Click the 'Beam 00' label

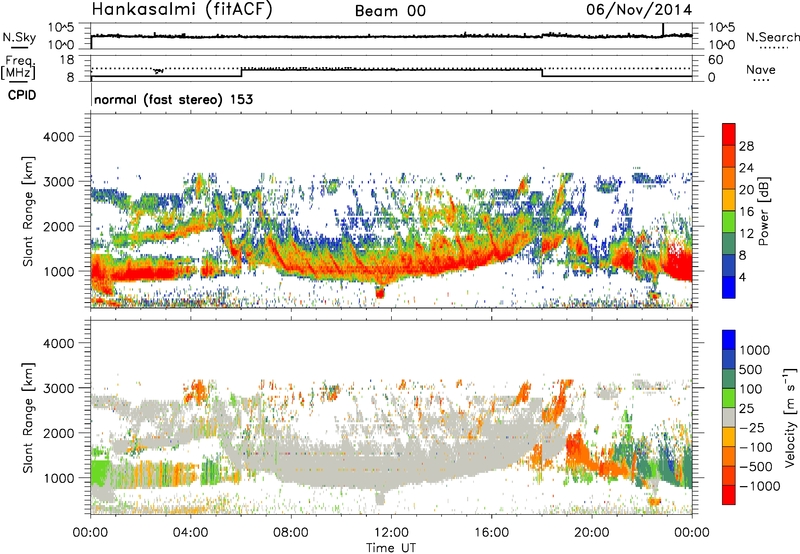click(x=390, y=11)
